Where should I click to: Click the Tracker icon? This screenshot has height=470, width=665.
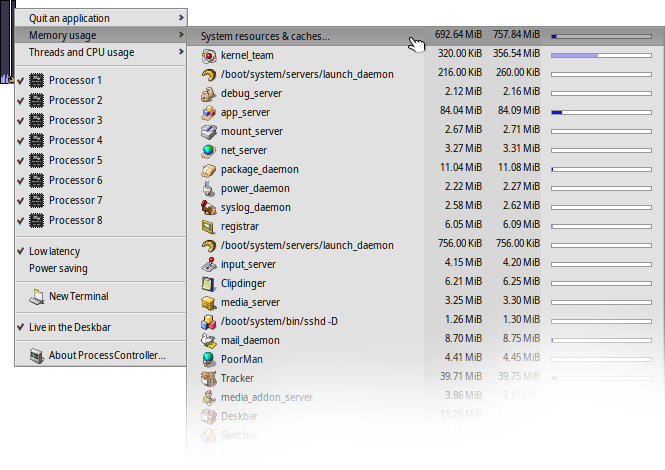pyautogui.click(x=208, y=378)
